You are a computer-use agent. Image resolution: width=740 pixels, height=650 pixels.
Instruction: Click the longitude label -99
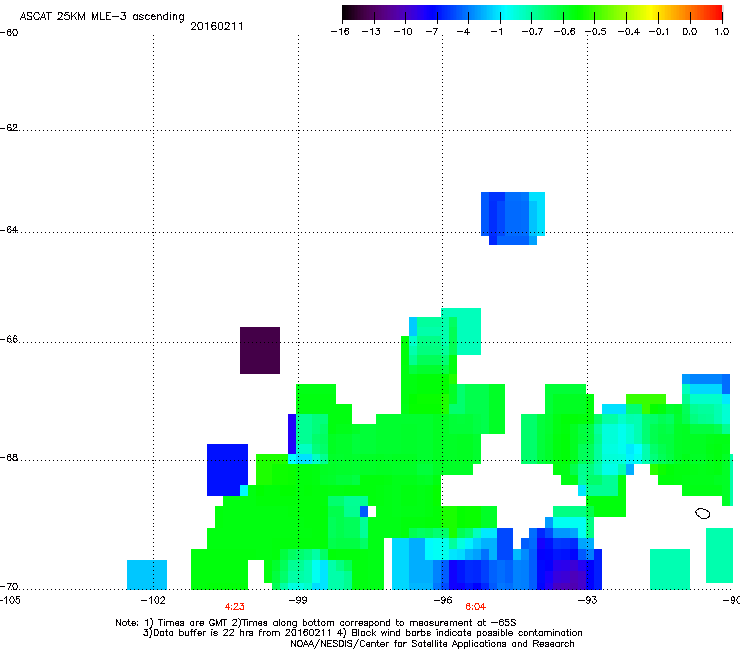click(x=298, y=600)
